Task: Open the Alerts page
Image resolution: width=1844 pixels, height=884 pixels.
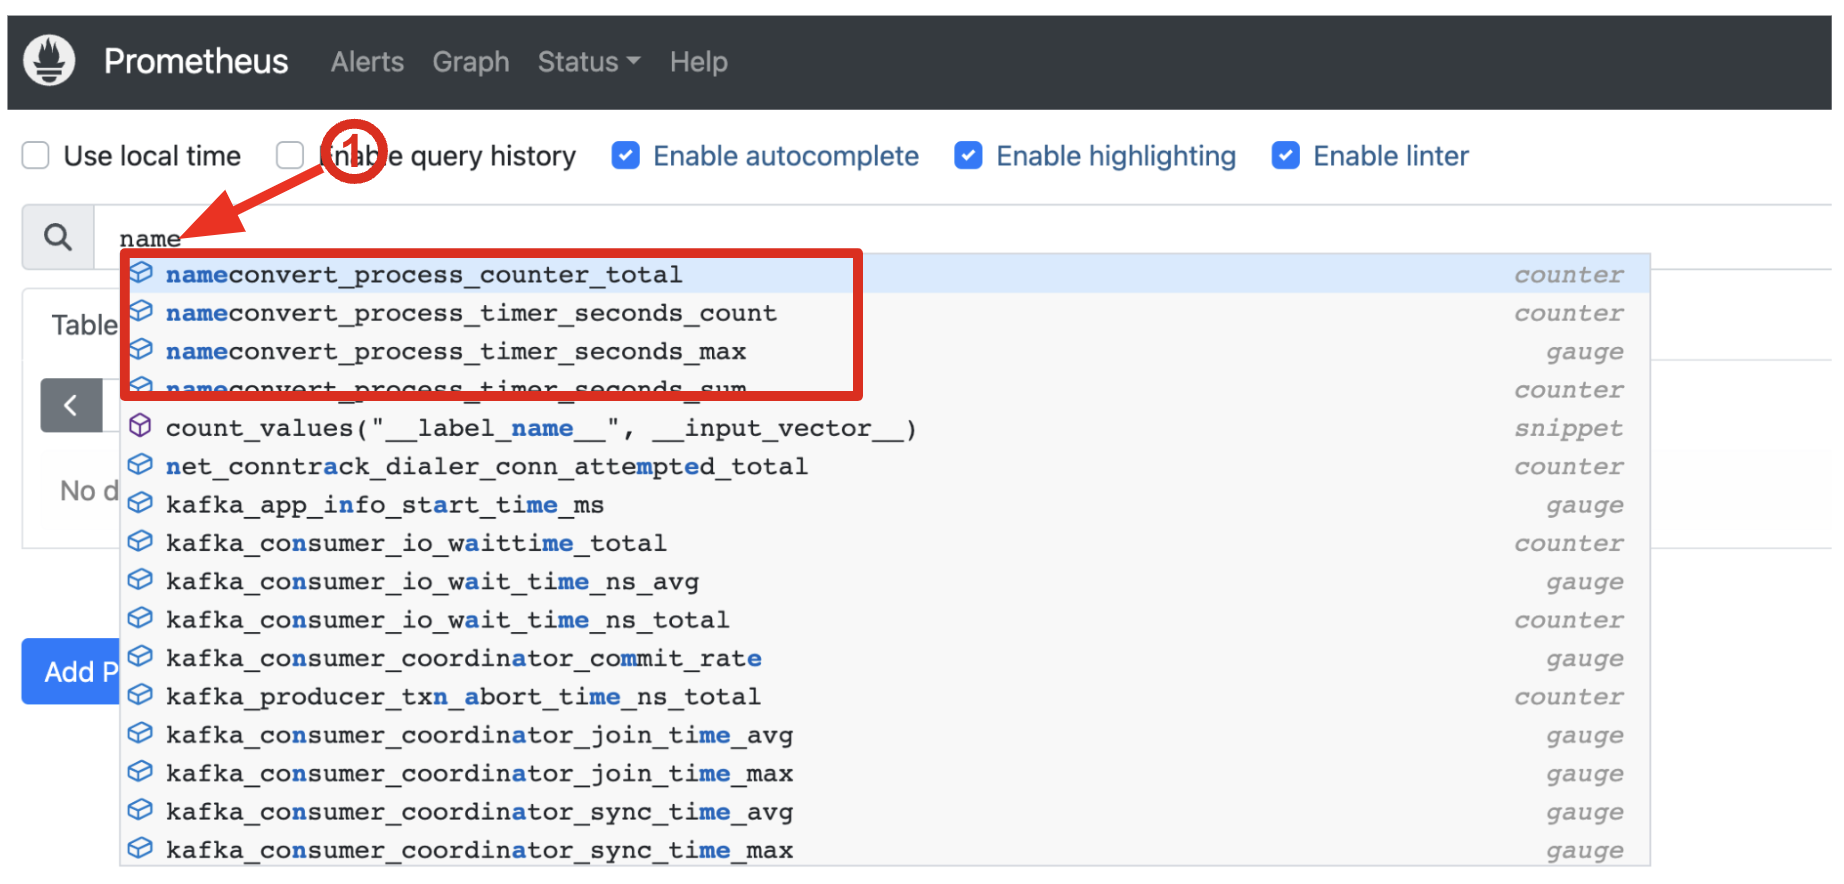Action: pos(367,62)
